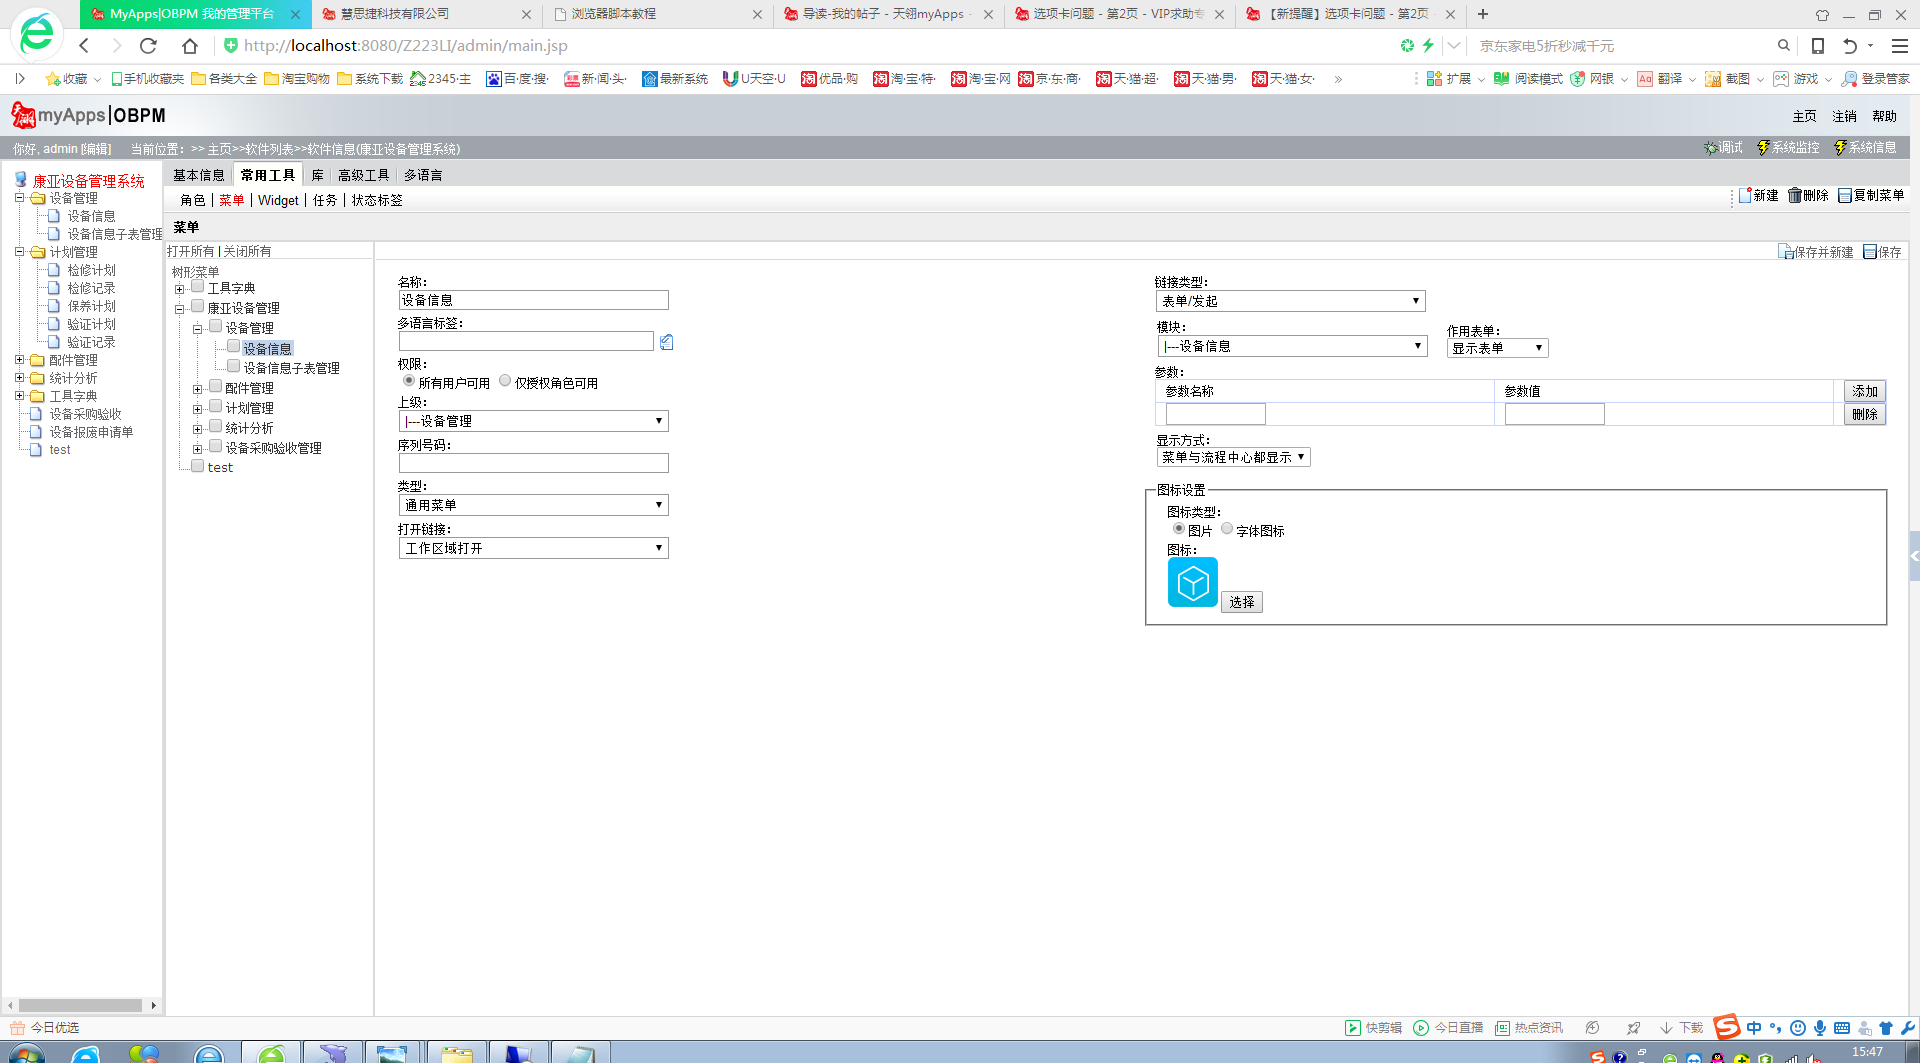Screen dimensions: 1920x1063
Task: Click 注销 logout link
Action: 1844,116
